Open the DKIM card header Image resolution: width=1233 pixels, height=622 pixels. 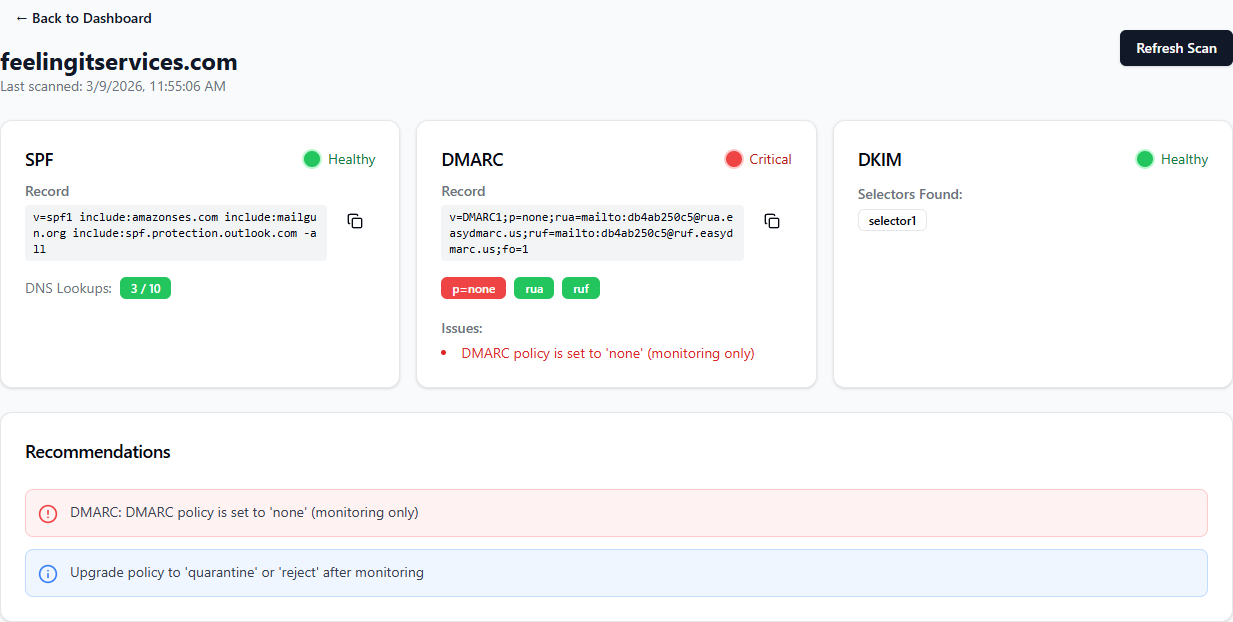pyautogui.click(x=880, y=159)
